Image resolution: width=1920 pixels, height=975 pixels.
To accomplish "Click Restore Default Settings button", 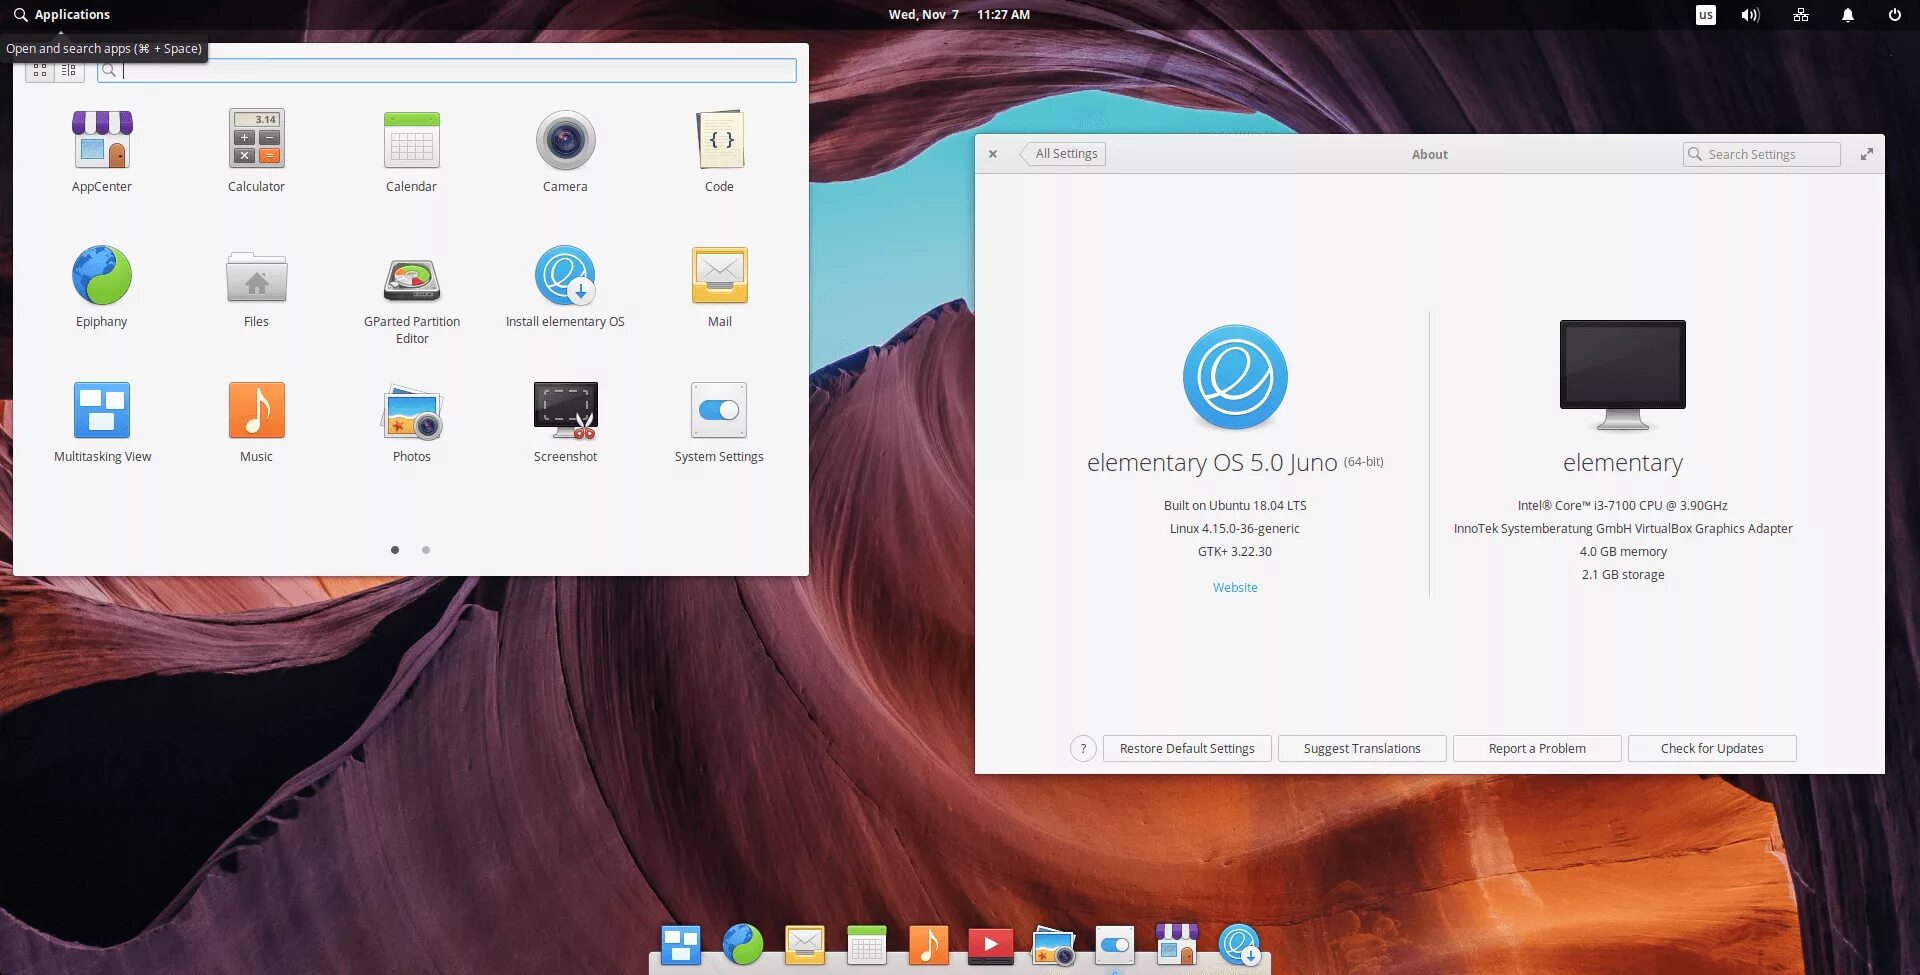I will 1187,749.
